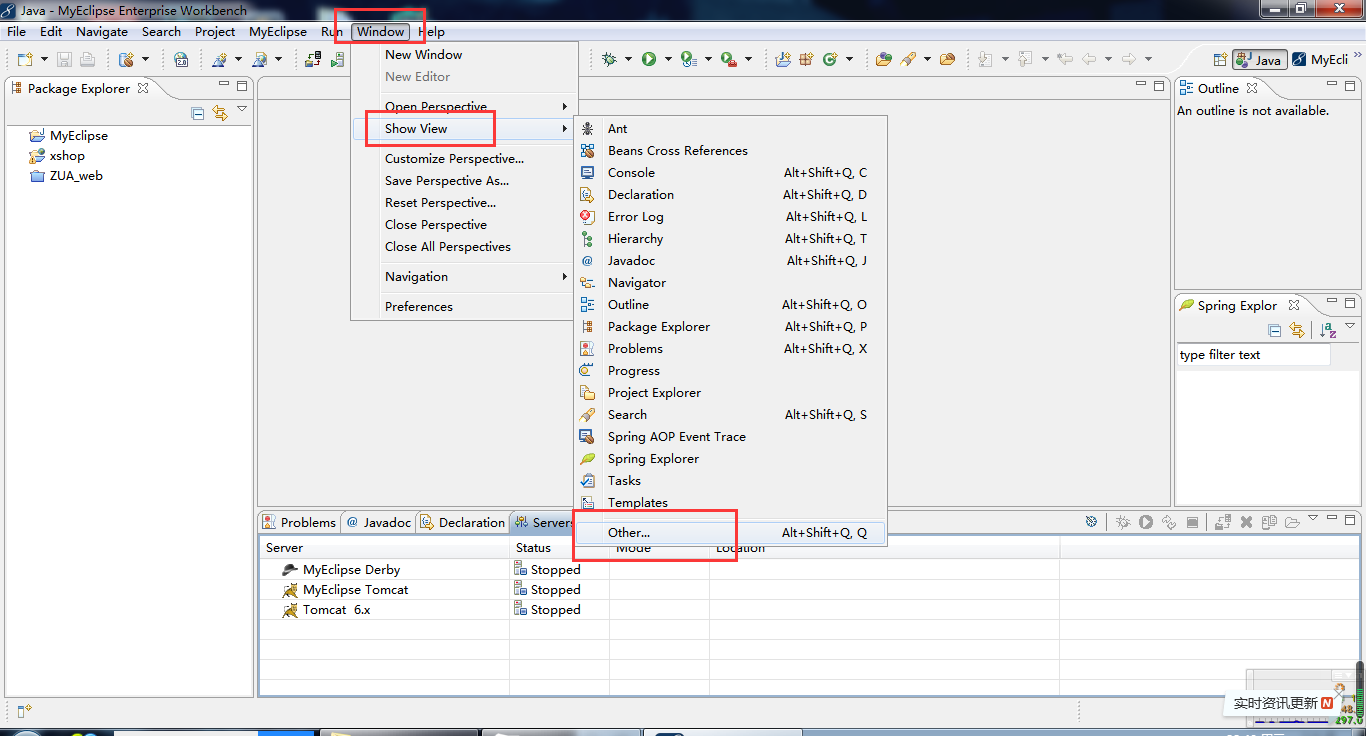Choose Error Log from Show View list
1366x736 pixels.
(x=731, y=217)
